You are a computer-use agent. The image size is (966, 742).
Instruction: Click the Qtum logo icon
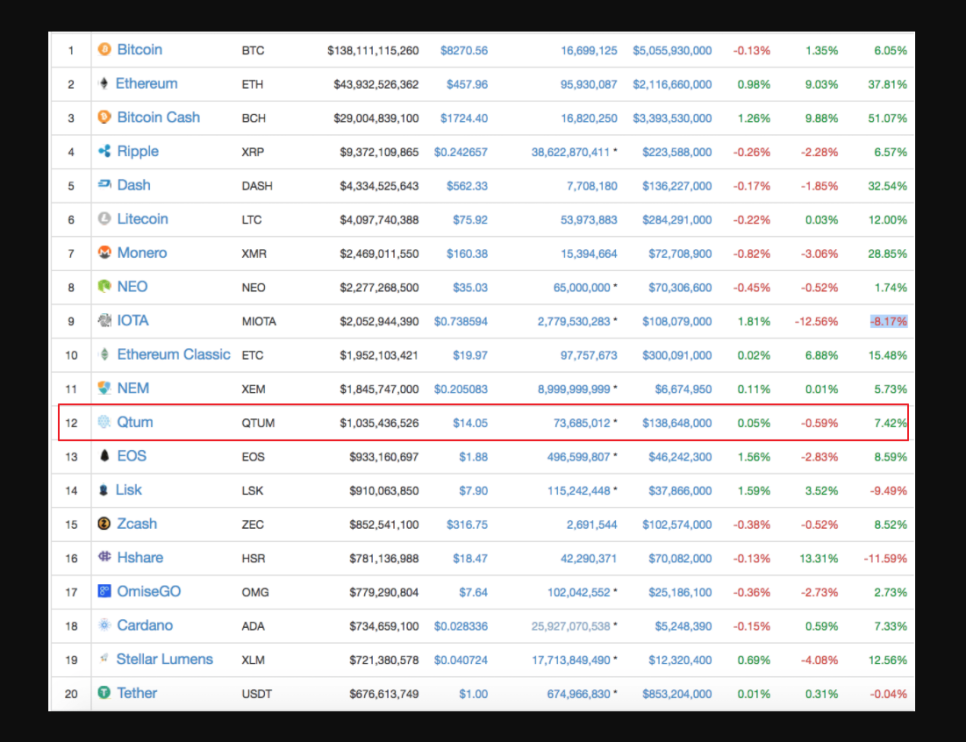pyautogui.click(x=104, y=422)
